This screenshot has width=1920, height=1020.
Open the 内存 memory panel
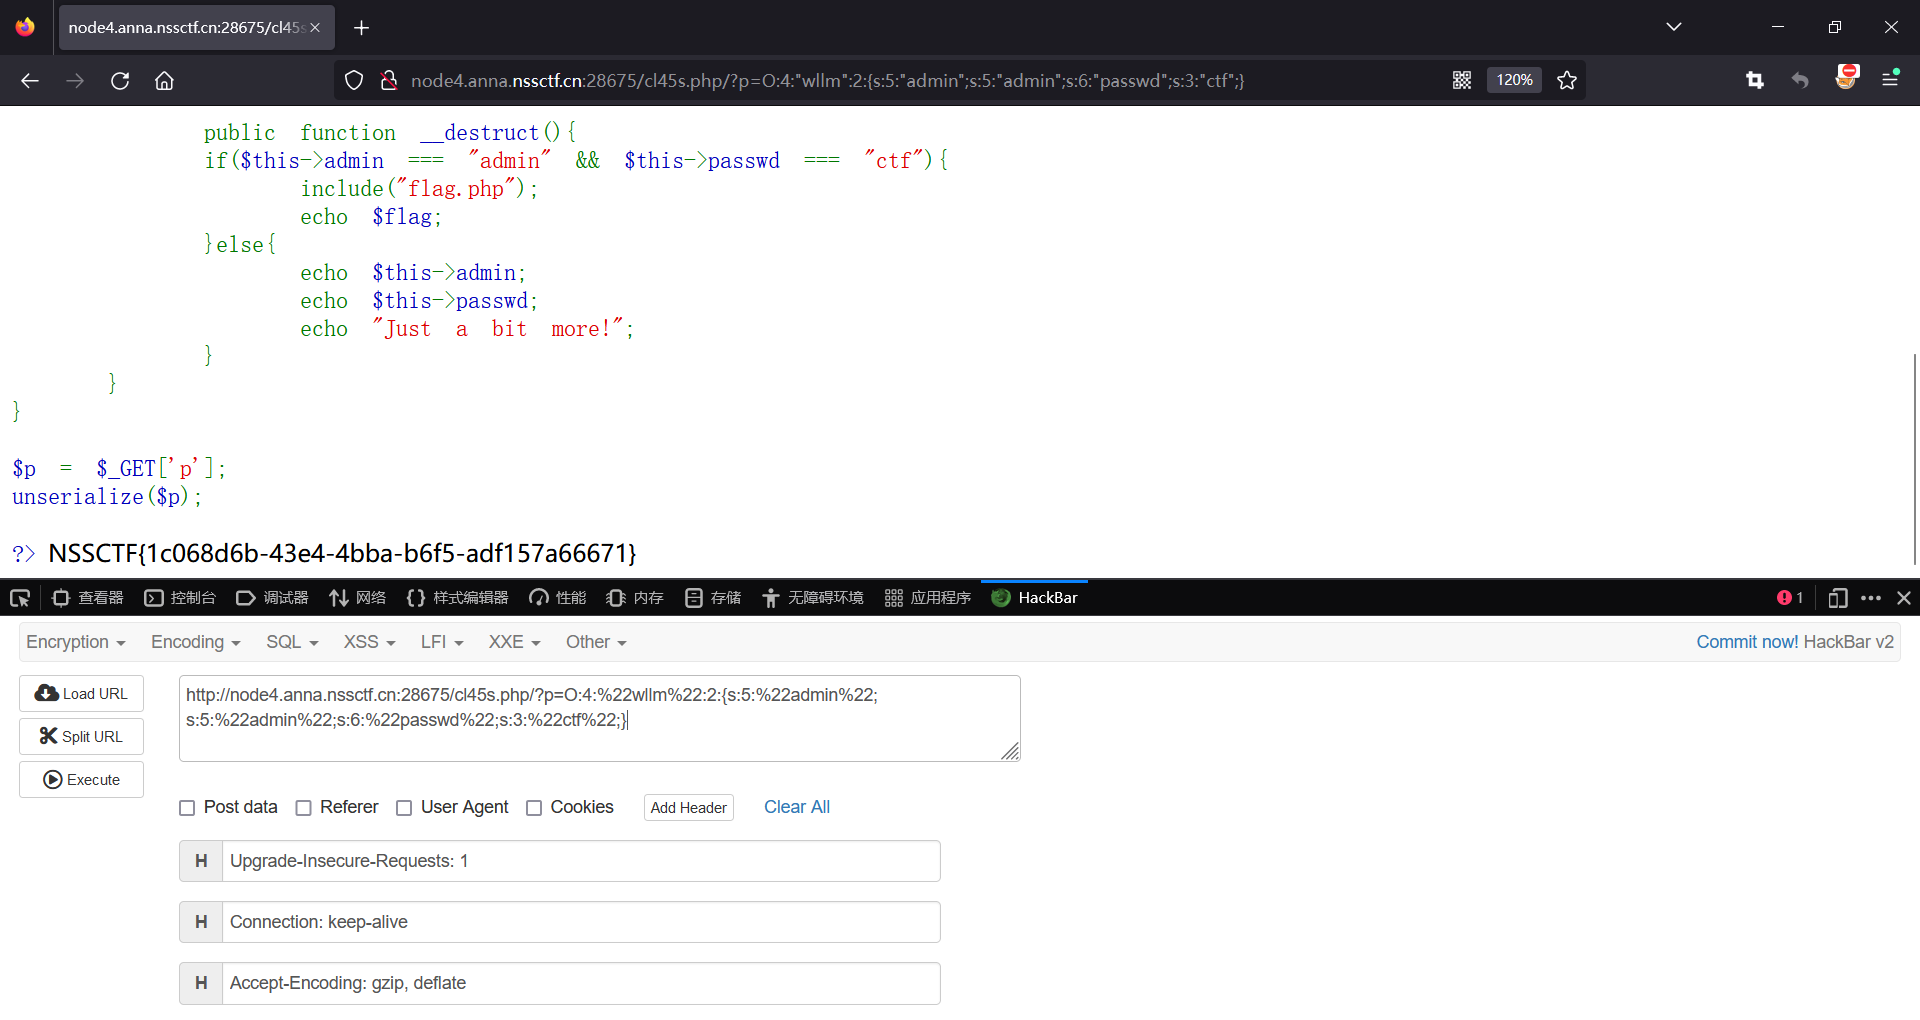coord(635,598)
